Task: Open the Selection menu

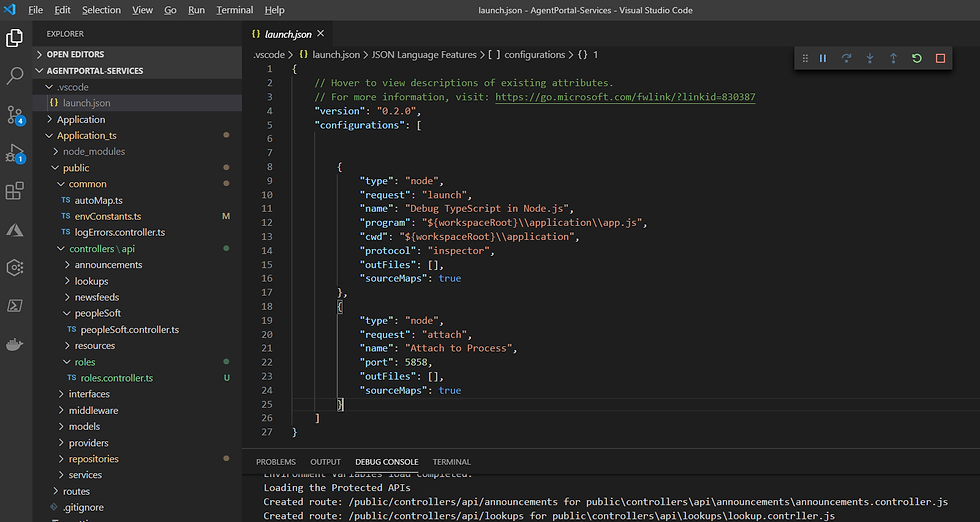Action: (101, 10)
